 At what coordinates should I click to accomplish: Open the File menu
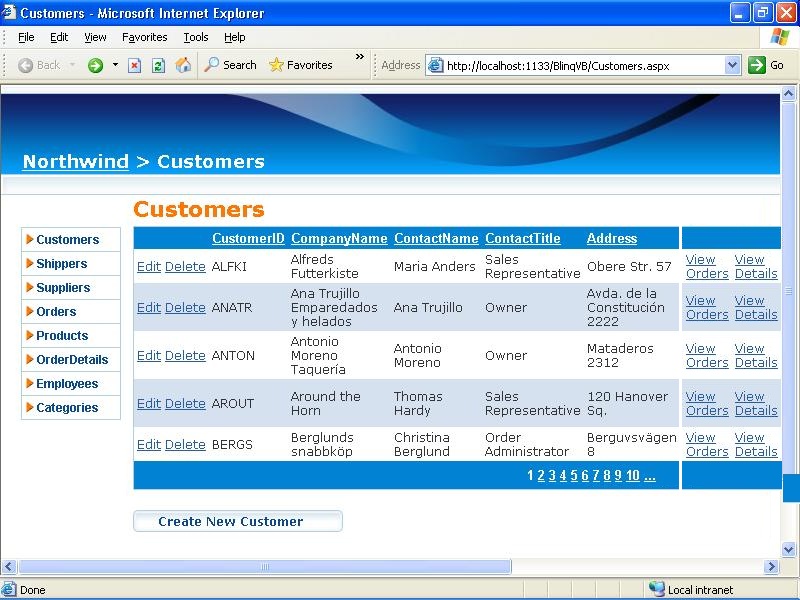[26, 37]
